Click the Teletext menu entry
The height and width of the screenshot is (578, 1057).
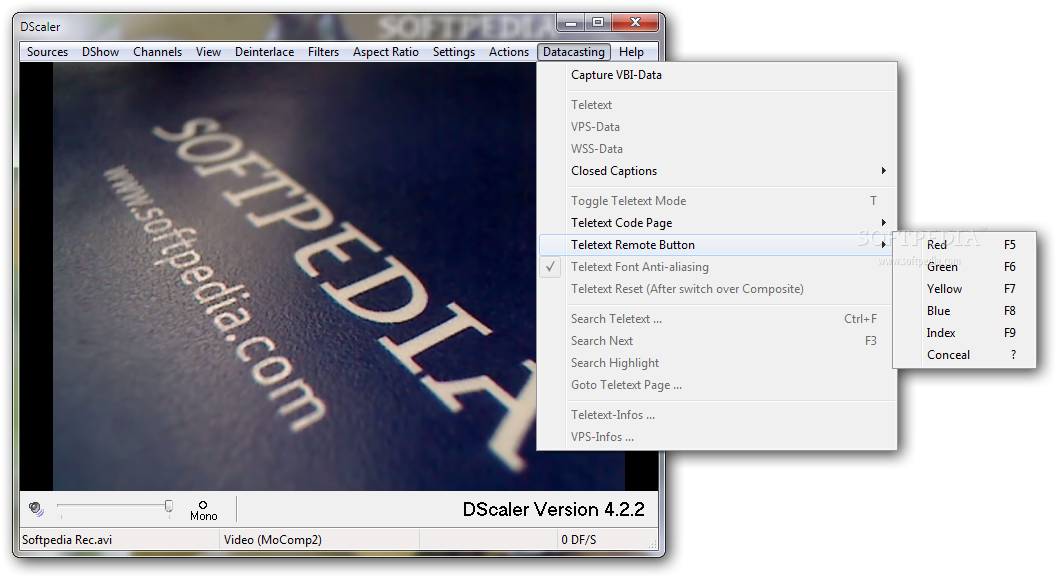717,105
